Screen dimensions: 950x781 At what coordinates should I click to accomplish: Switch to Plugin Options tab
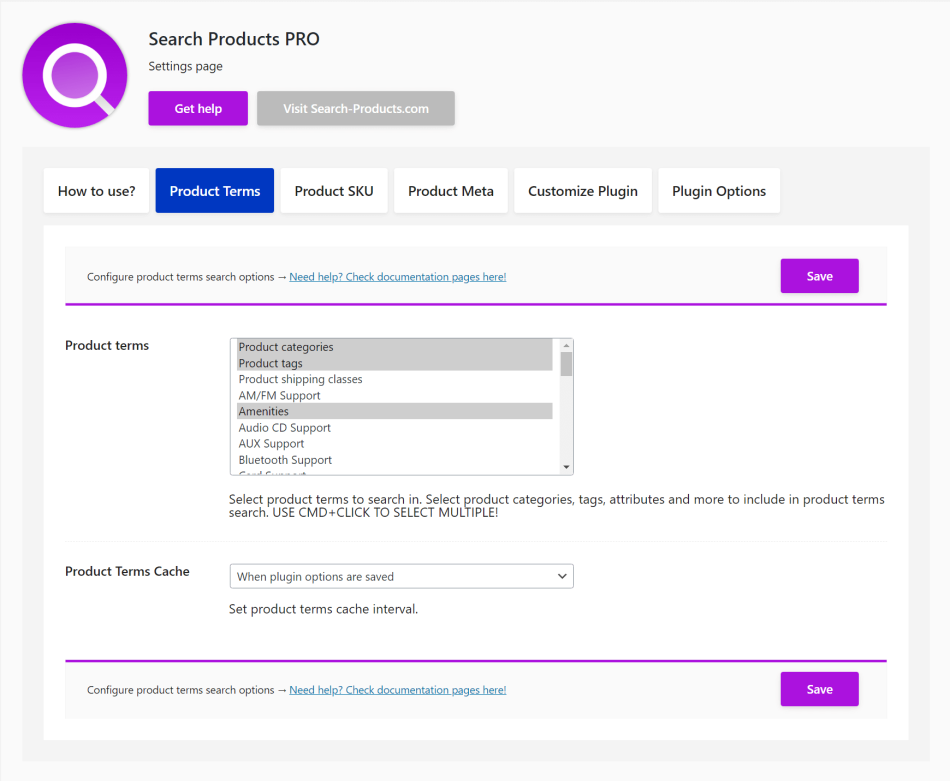tap(719, 191)
